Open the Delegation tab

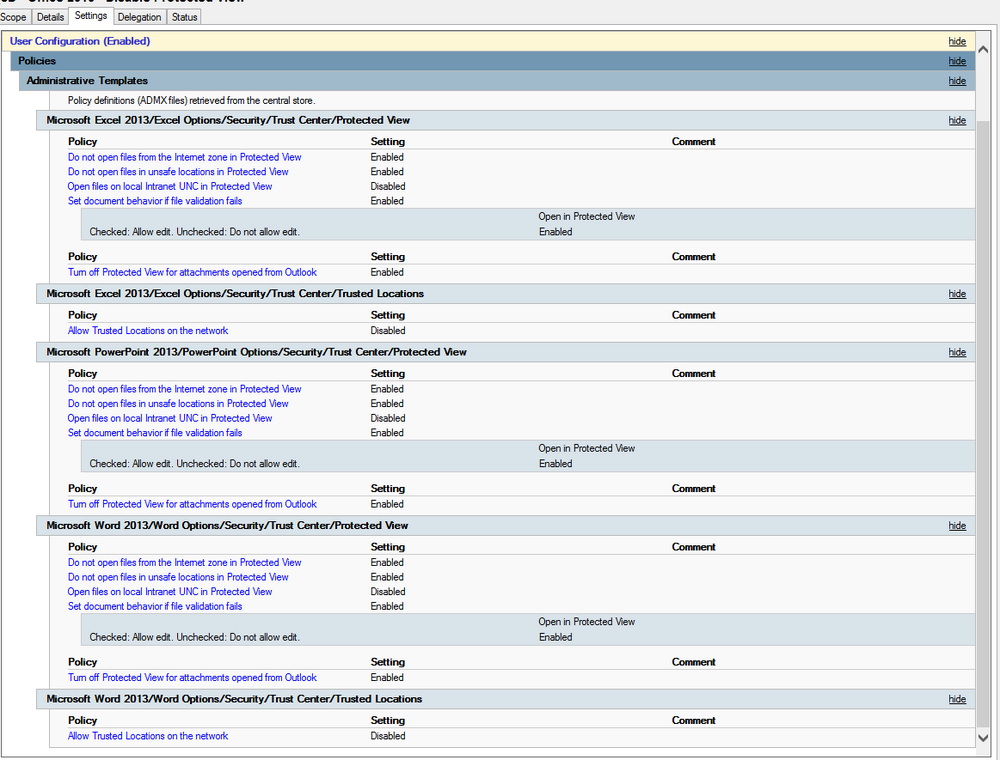pos(139,17)
